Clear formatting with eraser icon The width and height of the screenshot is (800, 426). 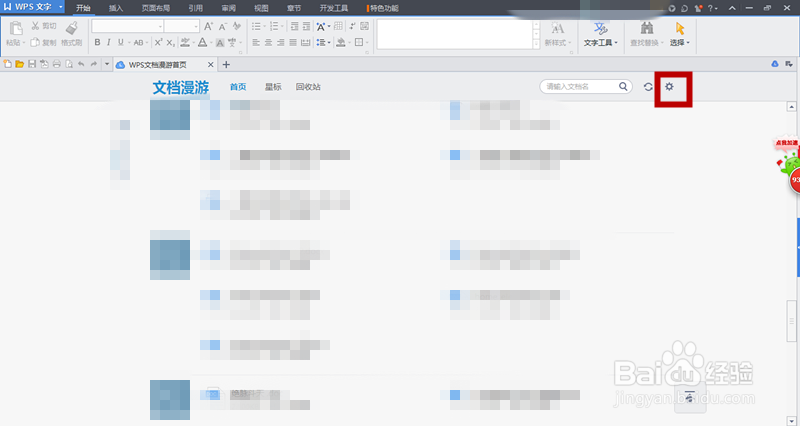pyautogui.click(x=236, y=26)
